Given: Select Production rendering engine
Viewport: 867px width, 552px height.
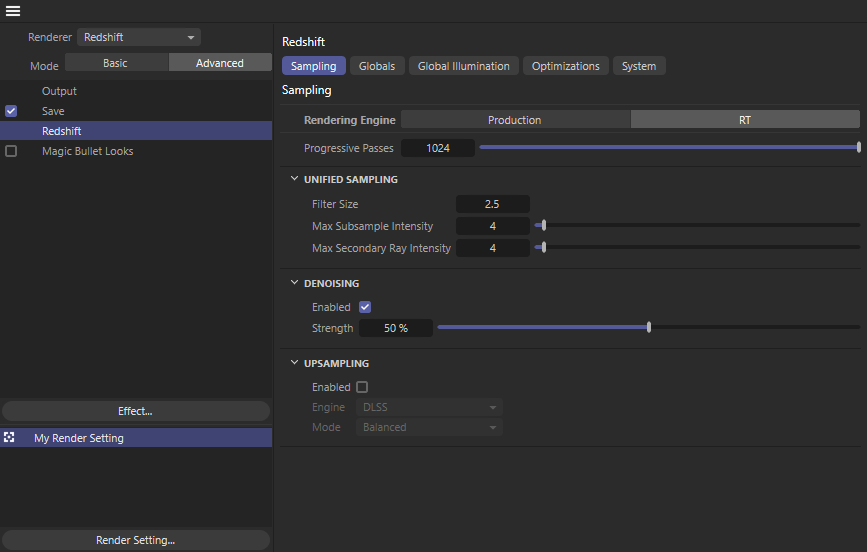Looking at the screenshot, I should point(515,120).
